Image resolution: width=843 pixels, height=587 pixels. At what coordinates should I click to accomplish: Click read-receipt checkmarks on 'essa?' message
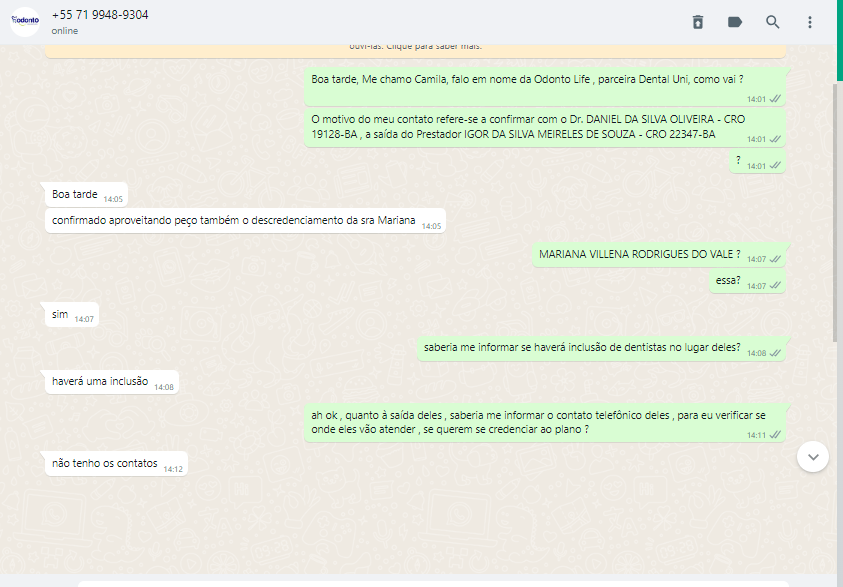pos(775,286)
